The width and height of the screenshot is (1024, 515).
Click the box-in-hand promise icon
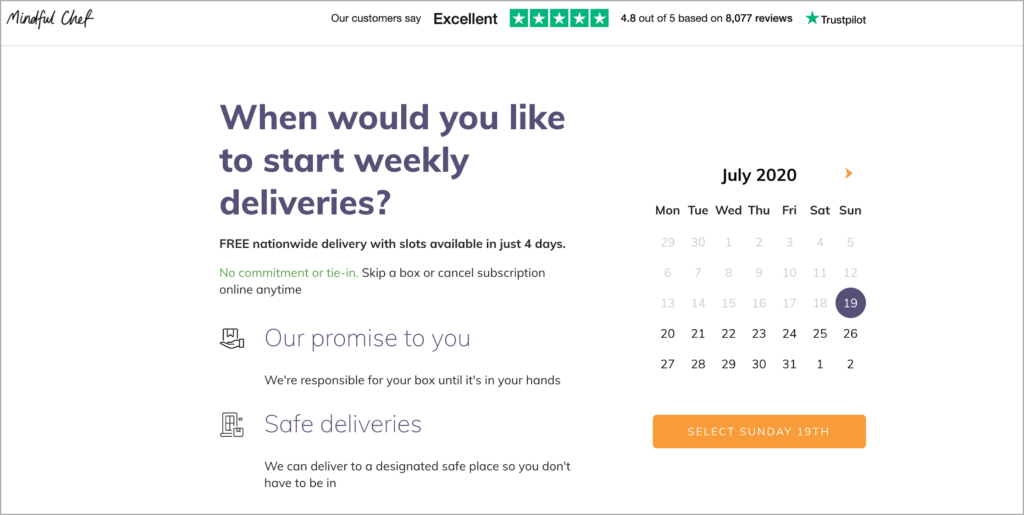point(232,339)
